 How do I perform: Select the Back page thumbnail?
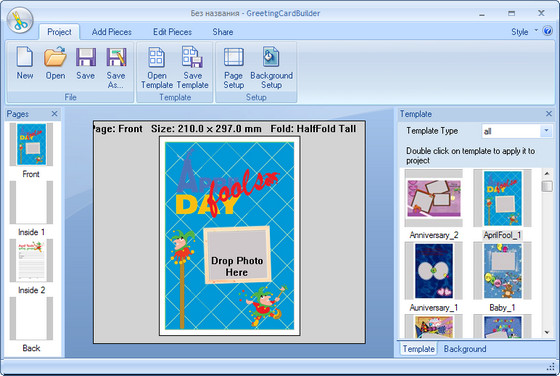[31, 319]
